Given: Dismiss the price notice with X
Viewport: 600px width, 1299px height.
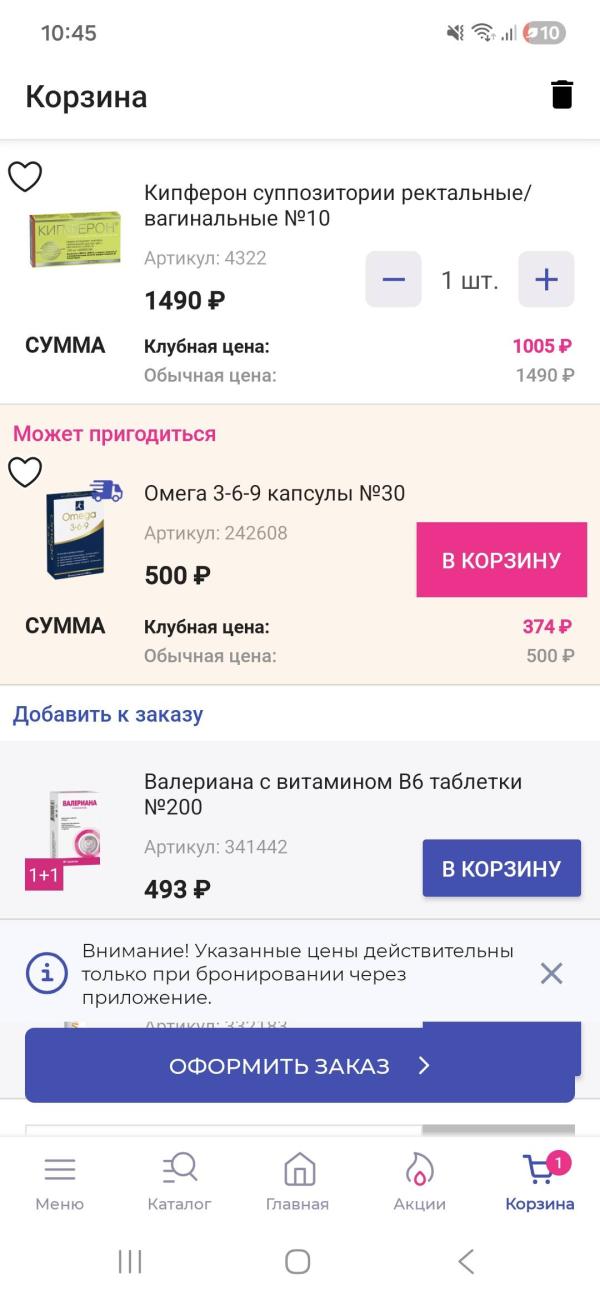Looking at the screenshot, I should (551, 973).
